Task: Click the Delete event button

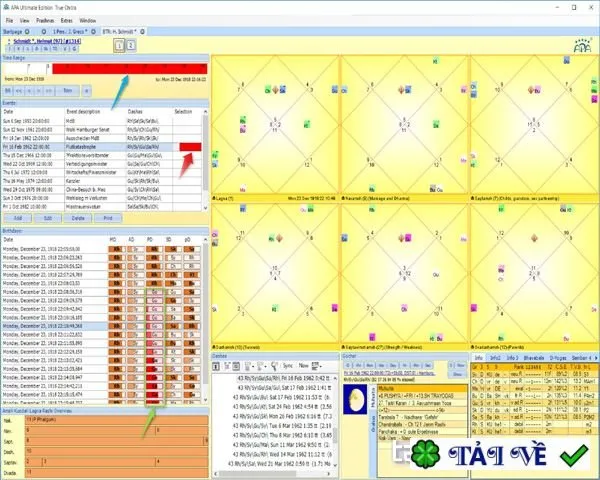Action: (78, 218)
